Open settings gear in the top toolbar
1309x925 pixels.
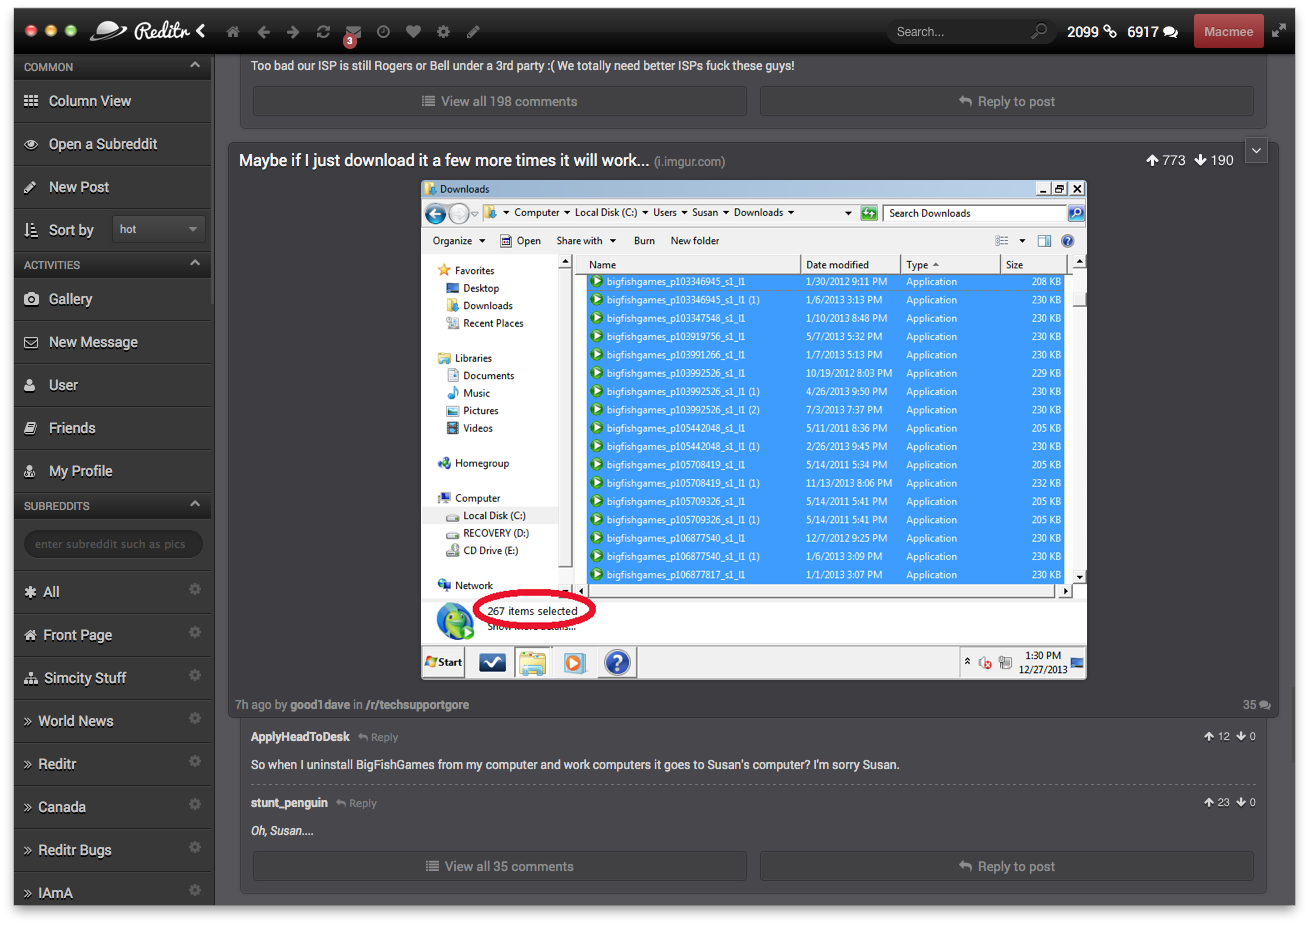[x=443, y=32]
